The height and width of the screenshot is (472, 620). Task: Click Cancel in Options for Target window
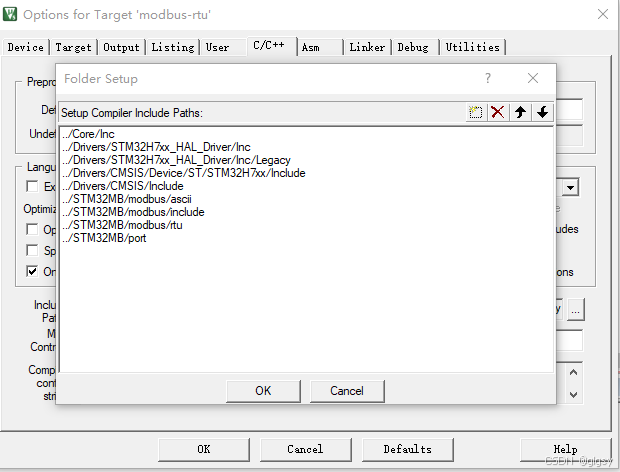[x=305, y=449]
